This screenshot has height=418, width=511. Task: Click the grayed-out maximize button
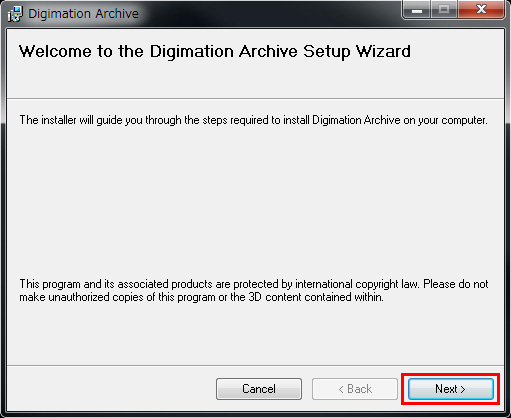[x=444, y=10]
